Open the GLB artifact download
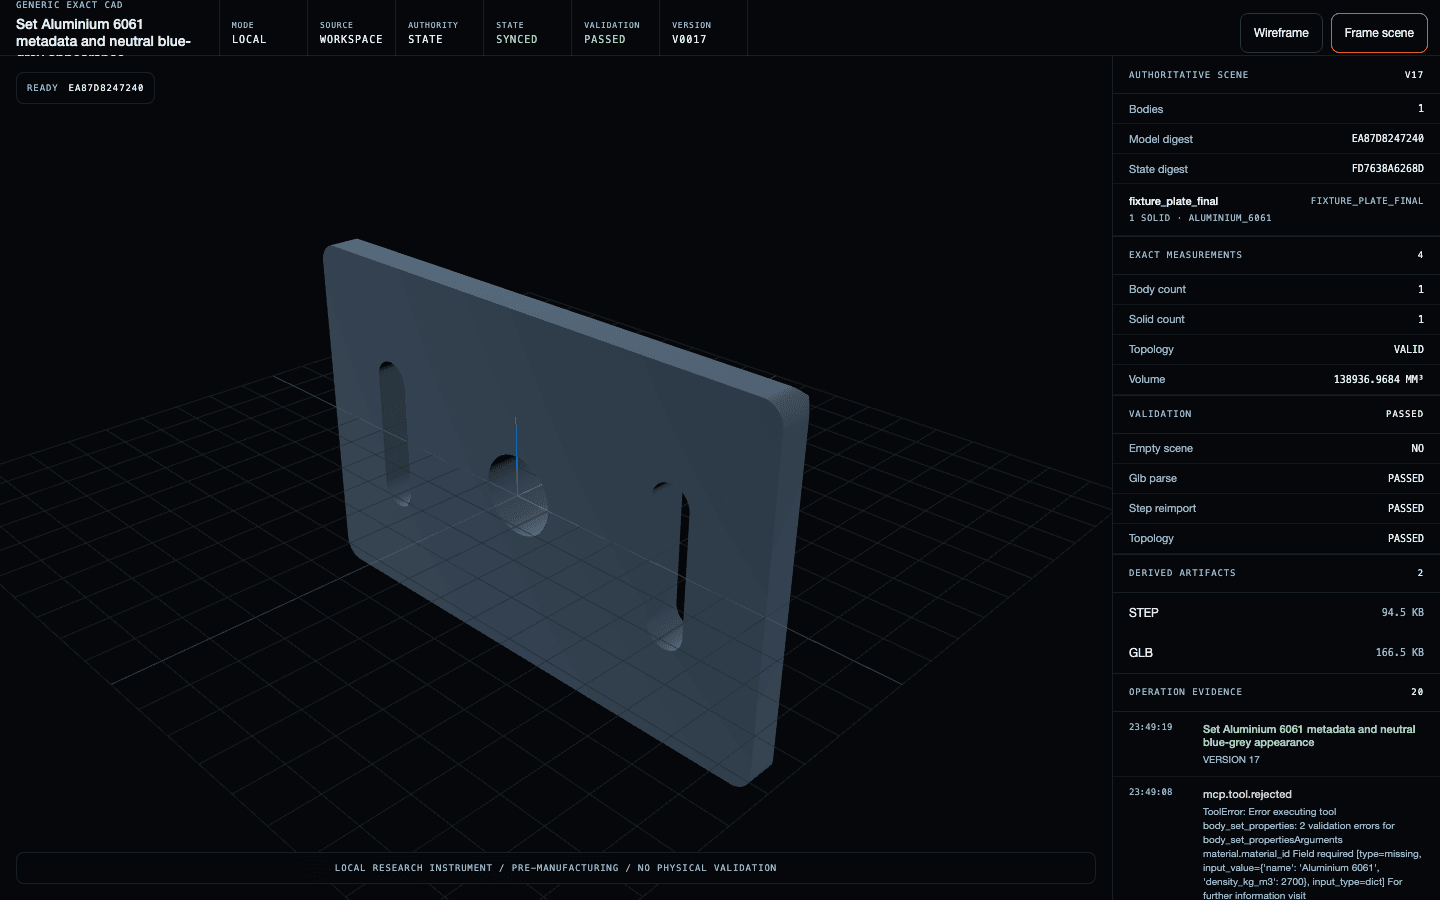Image resolution: width=1440 pixels, height=900 pixels. click(x=1276, y=653)
